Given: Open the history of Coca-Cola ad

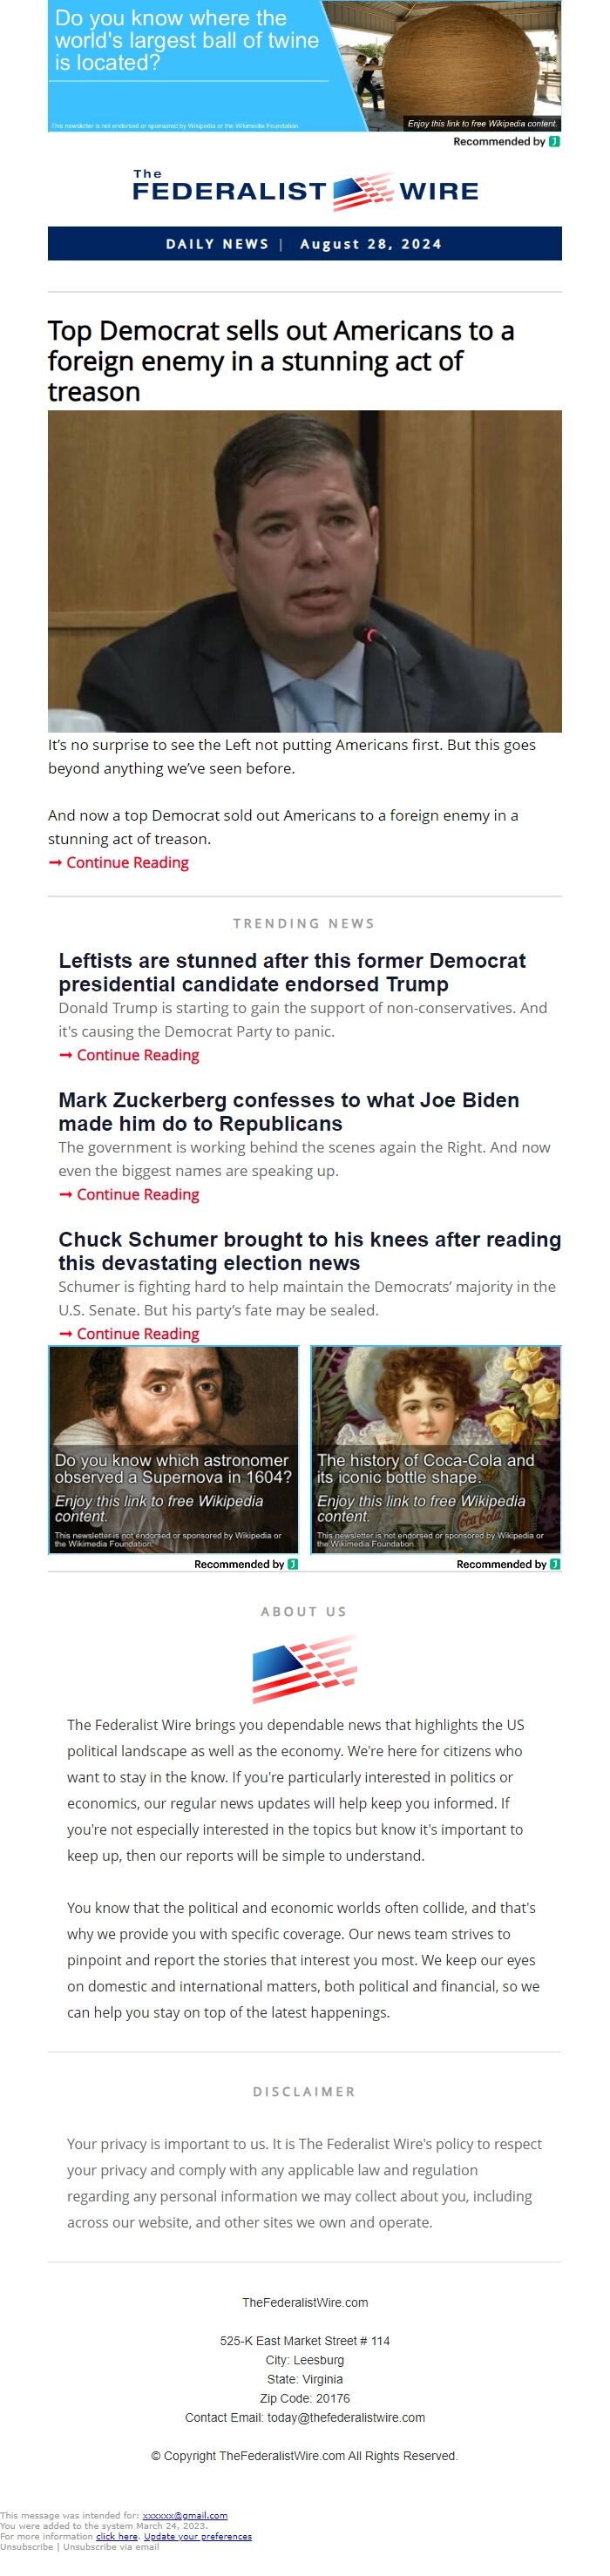Looking at the screenshot, I should tap(436, 1449).
